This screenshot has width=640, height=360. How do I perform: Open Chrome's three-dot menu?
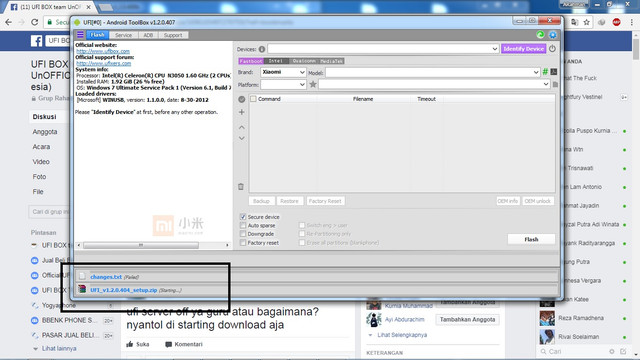631,22
